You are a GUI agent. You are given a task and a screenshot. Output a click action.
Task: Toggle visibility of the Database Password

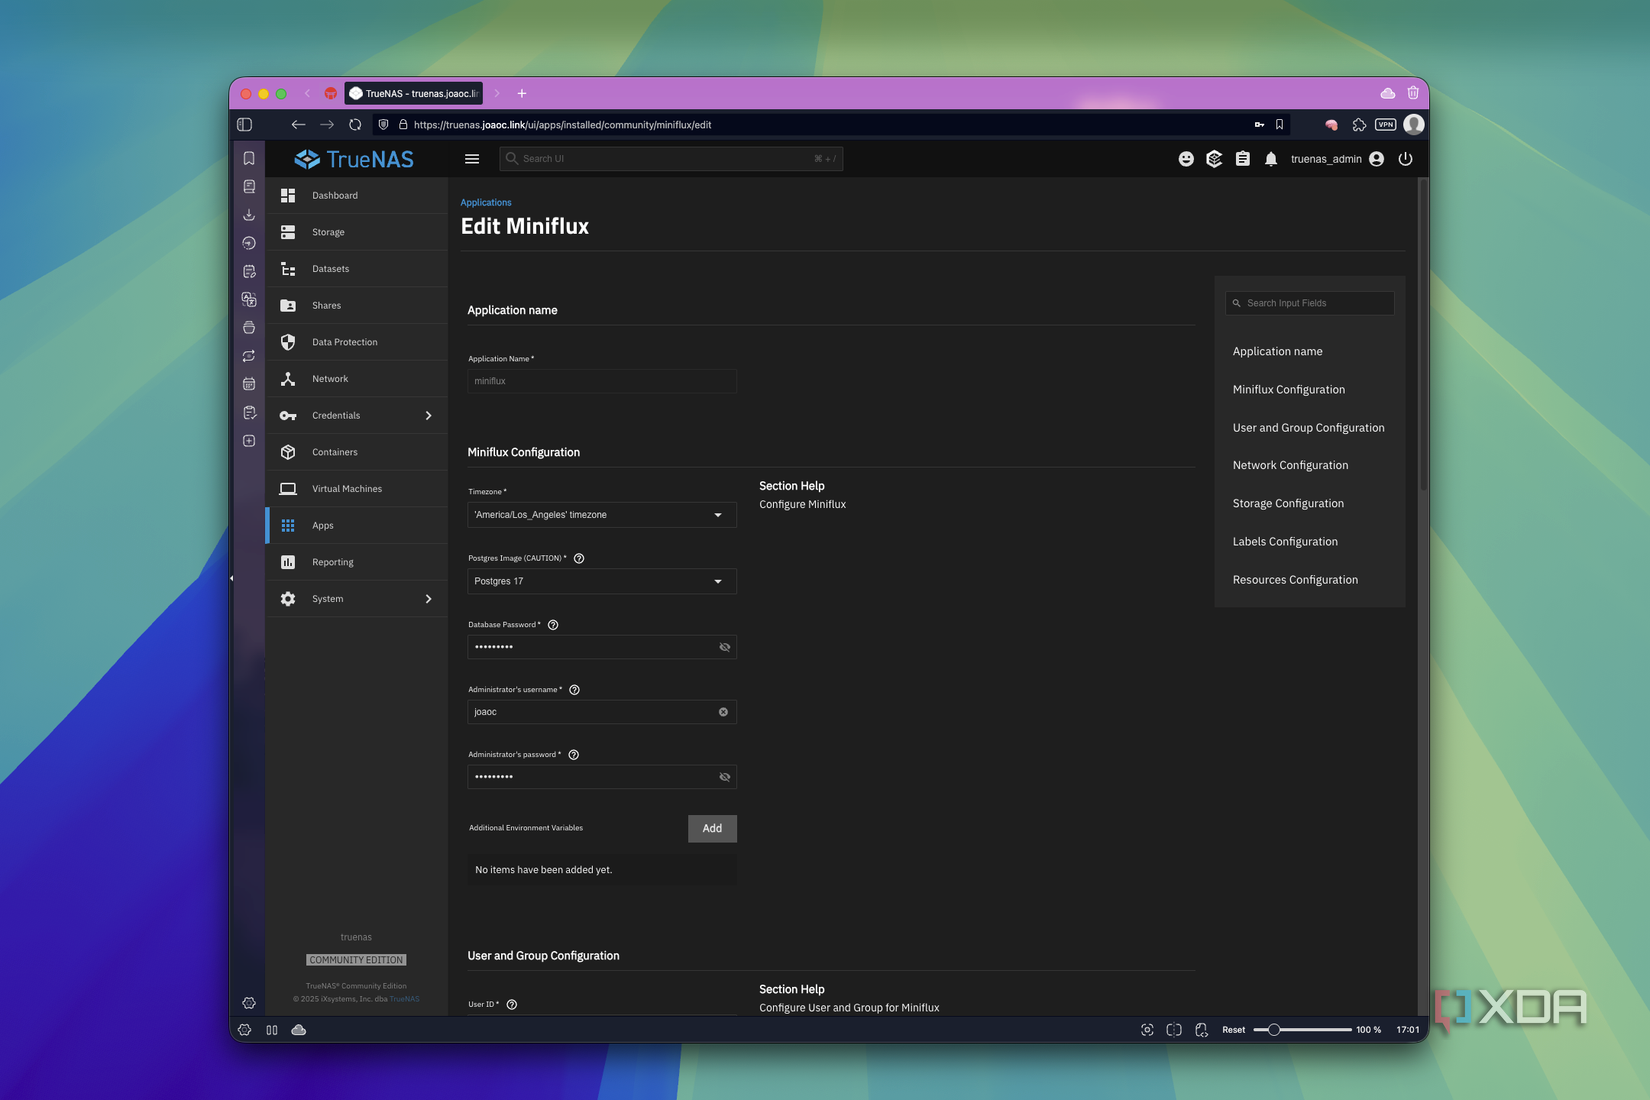click(x=724, y=647)
